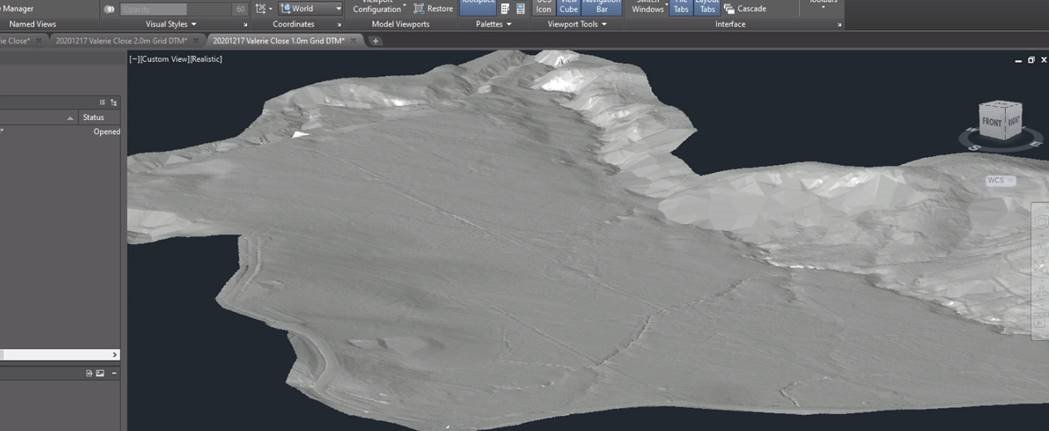This screenshot has width=1049, height=431.
Task: Open the Interface panel dialog launcher arrow
Action: point(839,25)
